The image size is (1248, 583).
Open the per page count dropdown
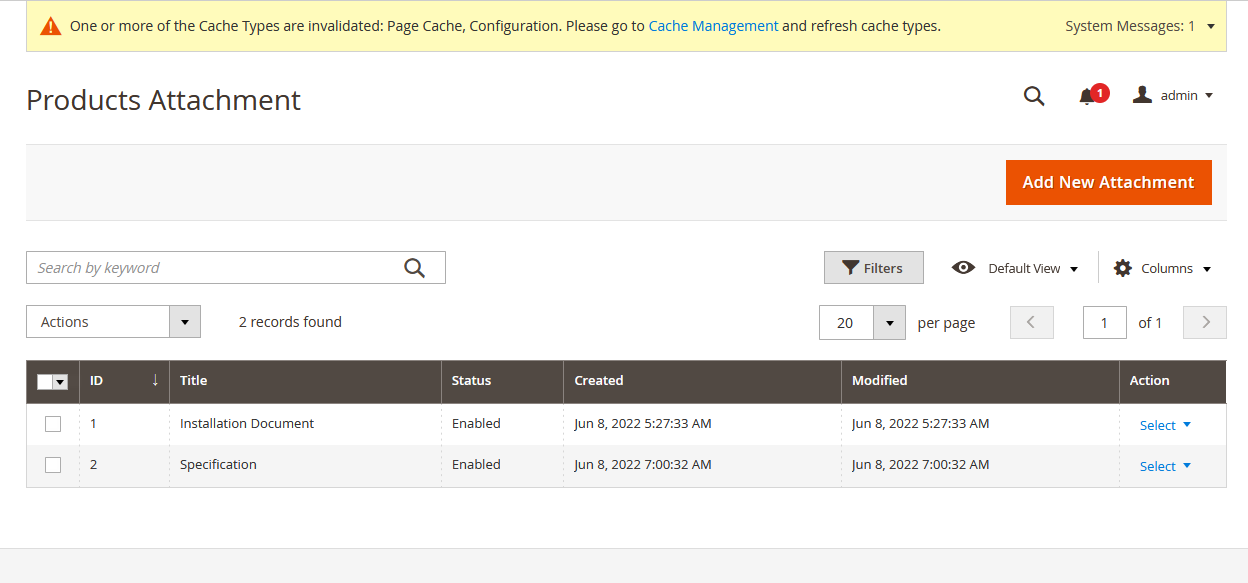[889, 322]
